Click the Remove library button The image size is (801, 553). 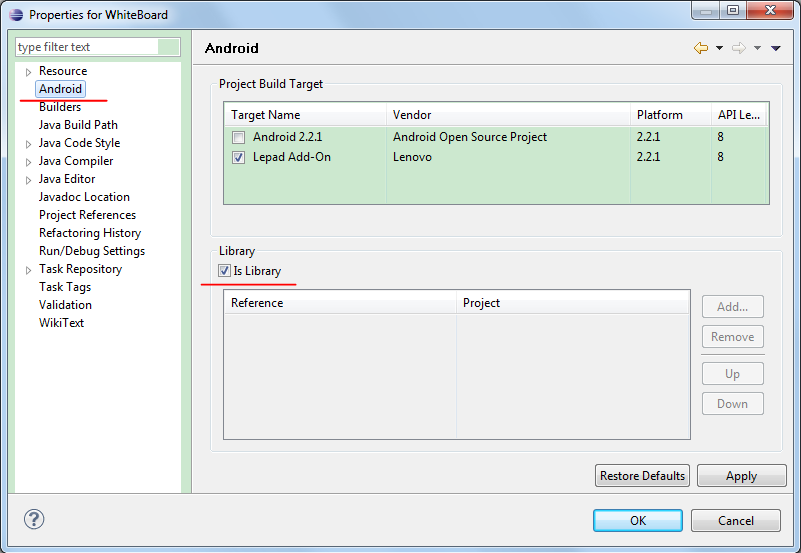tap(733, 337)
